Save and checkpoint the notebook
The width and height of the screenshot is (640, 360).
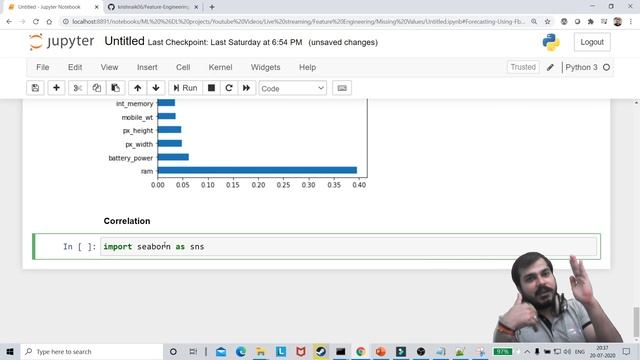(x=35, y=88)
